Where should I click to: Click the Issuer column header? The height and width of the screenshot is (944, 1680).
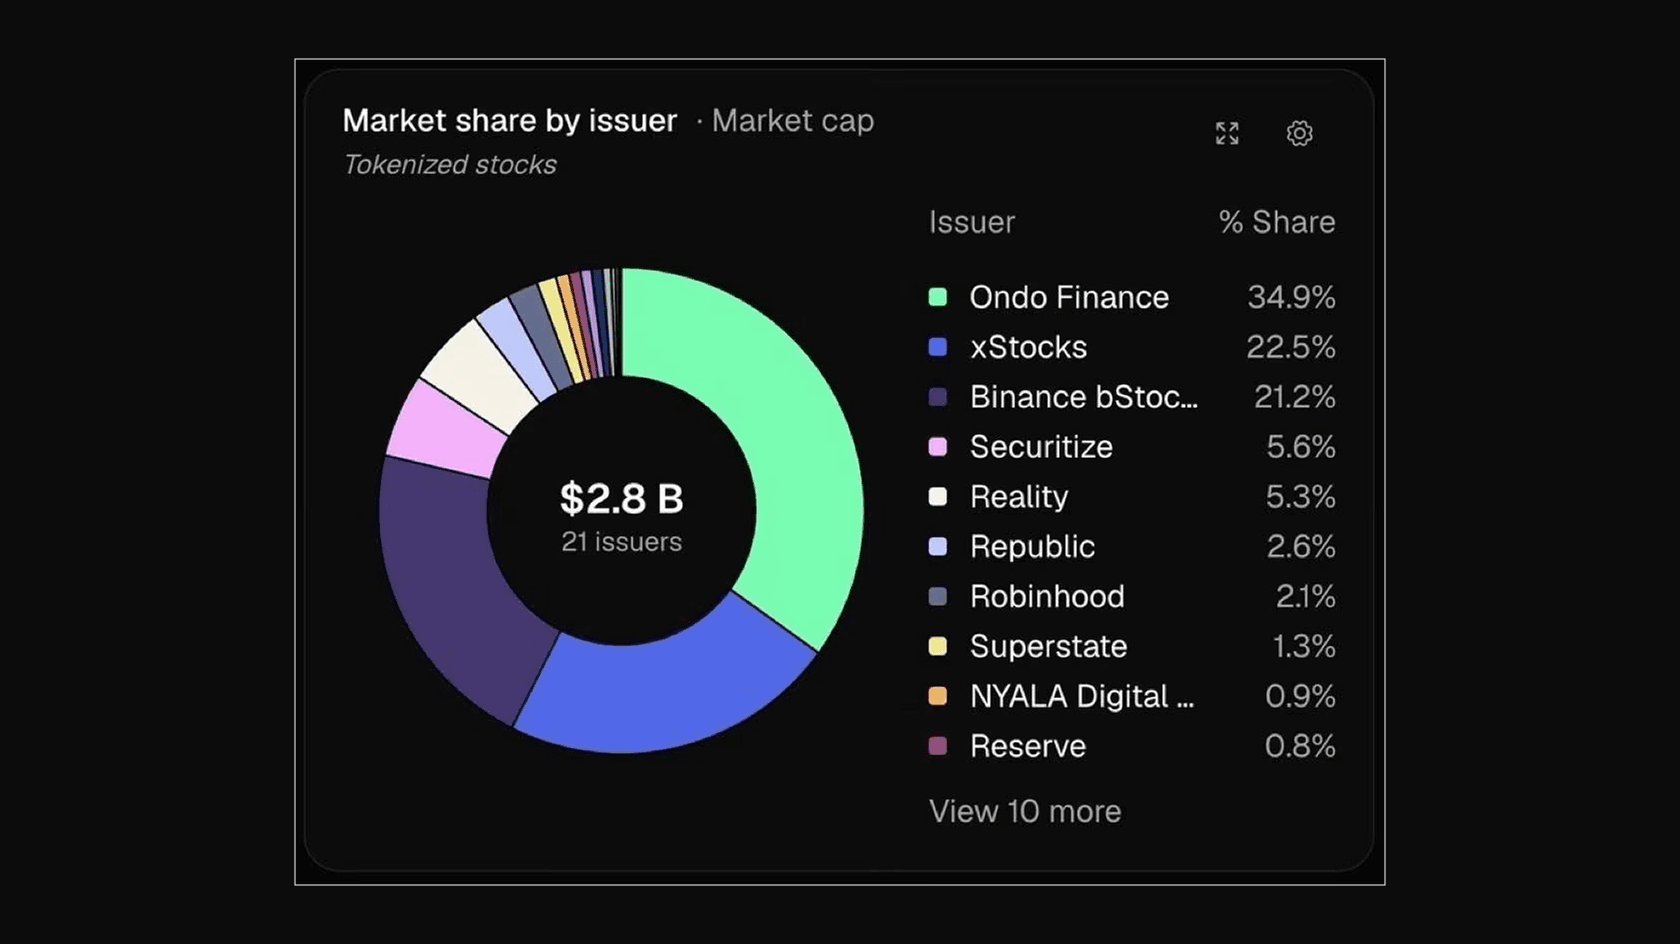pos(972,222)
